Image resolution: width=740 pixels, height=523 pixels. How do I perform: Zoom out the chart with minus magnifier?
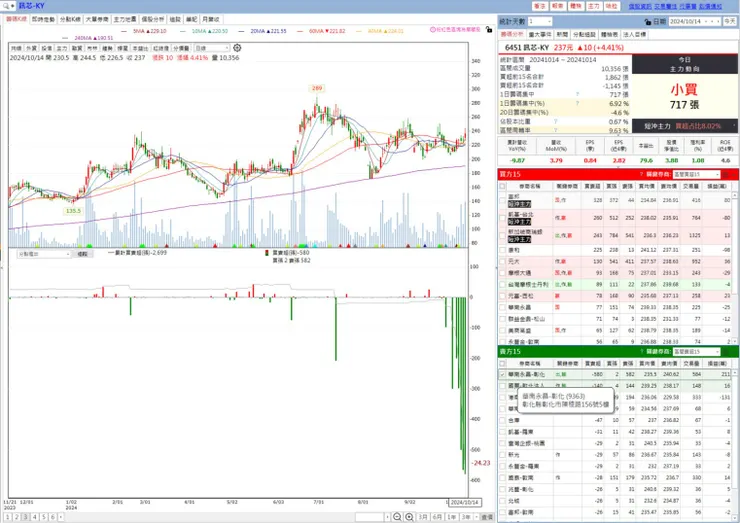coord(397,517)
